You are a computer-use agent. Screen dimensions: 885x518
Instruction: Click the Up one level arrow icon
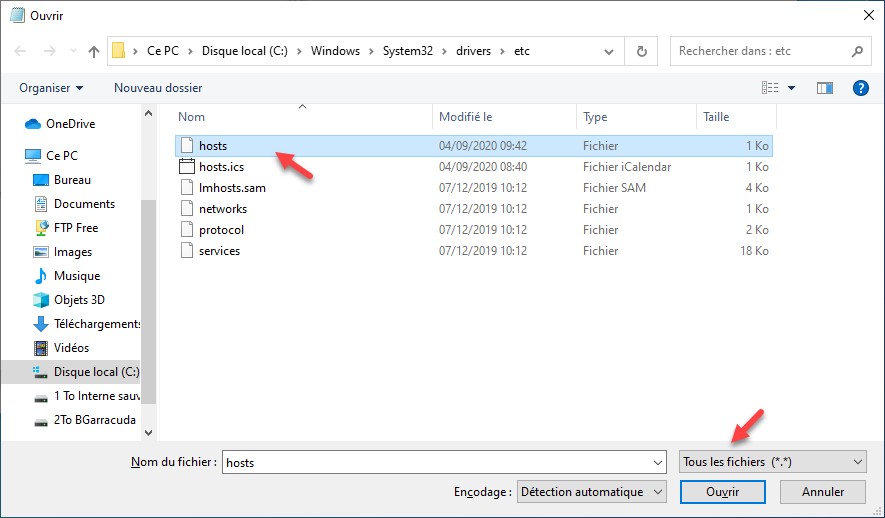(94, 51)
